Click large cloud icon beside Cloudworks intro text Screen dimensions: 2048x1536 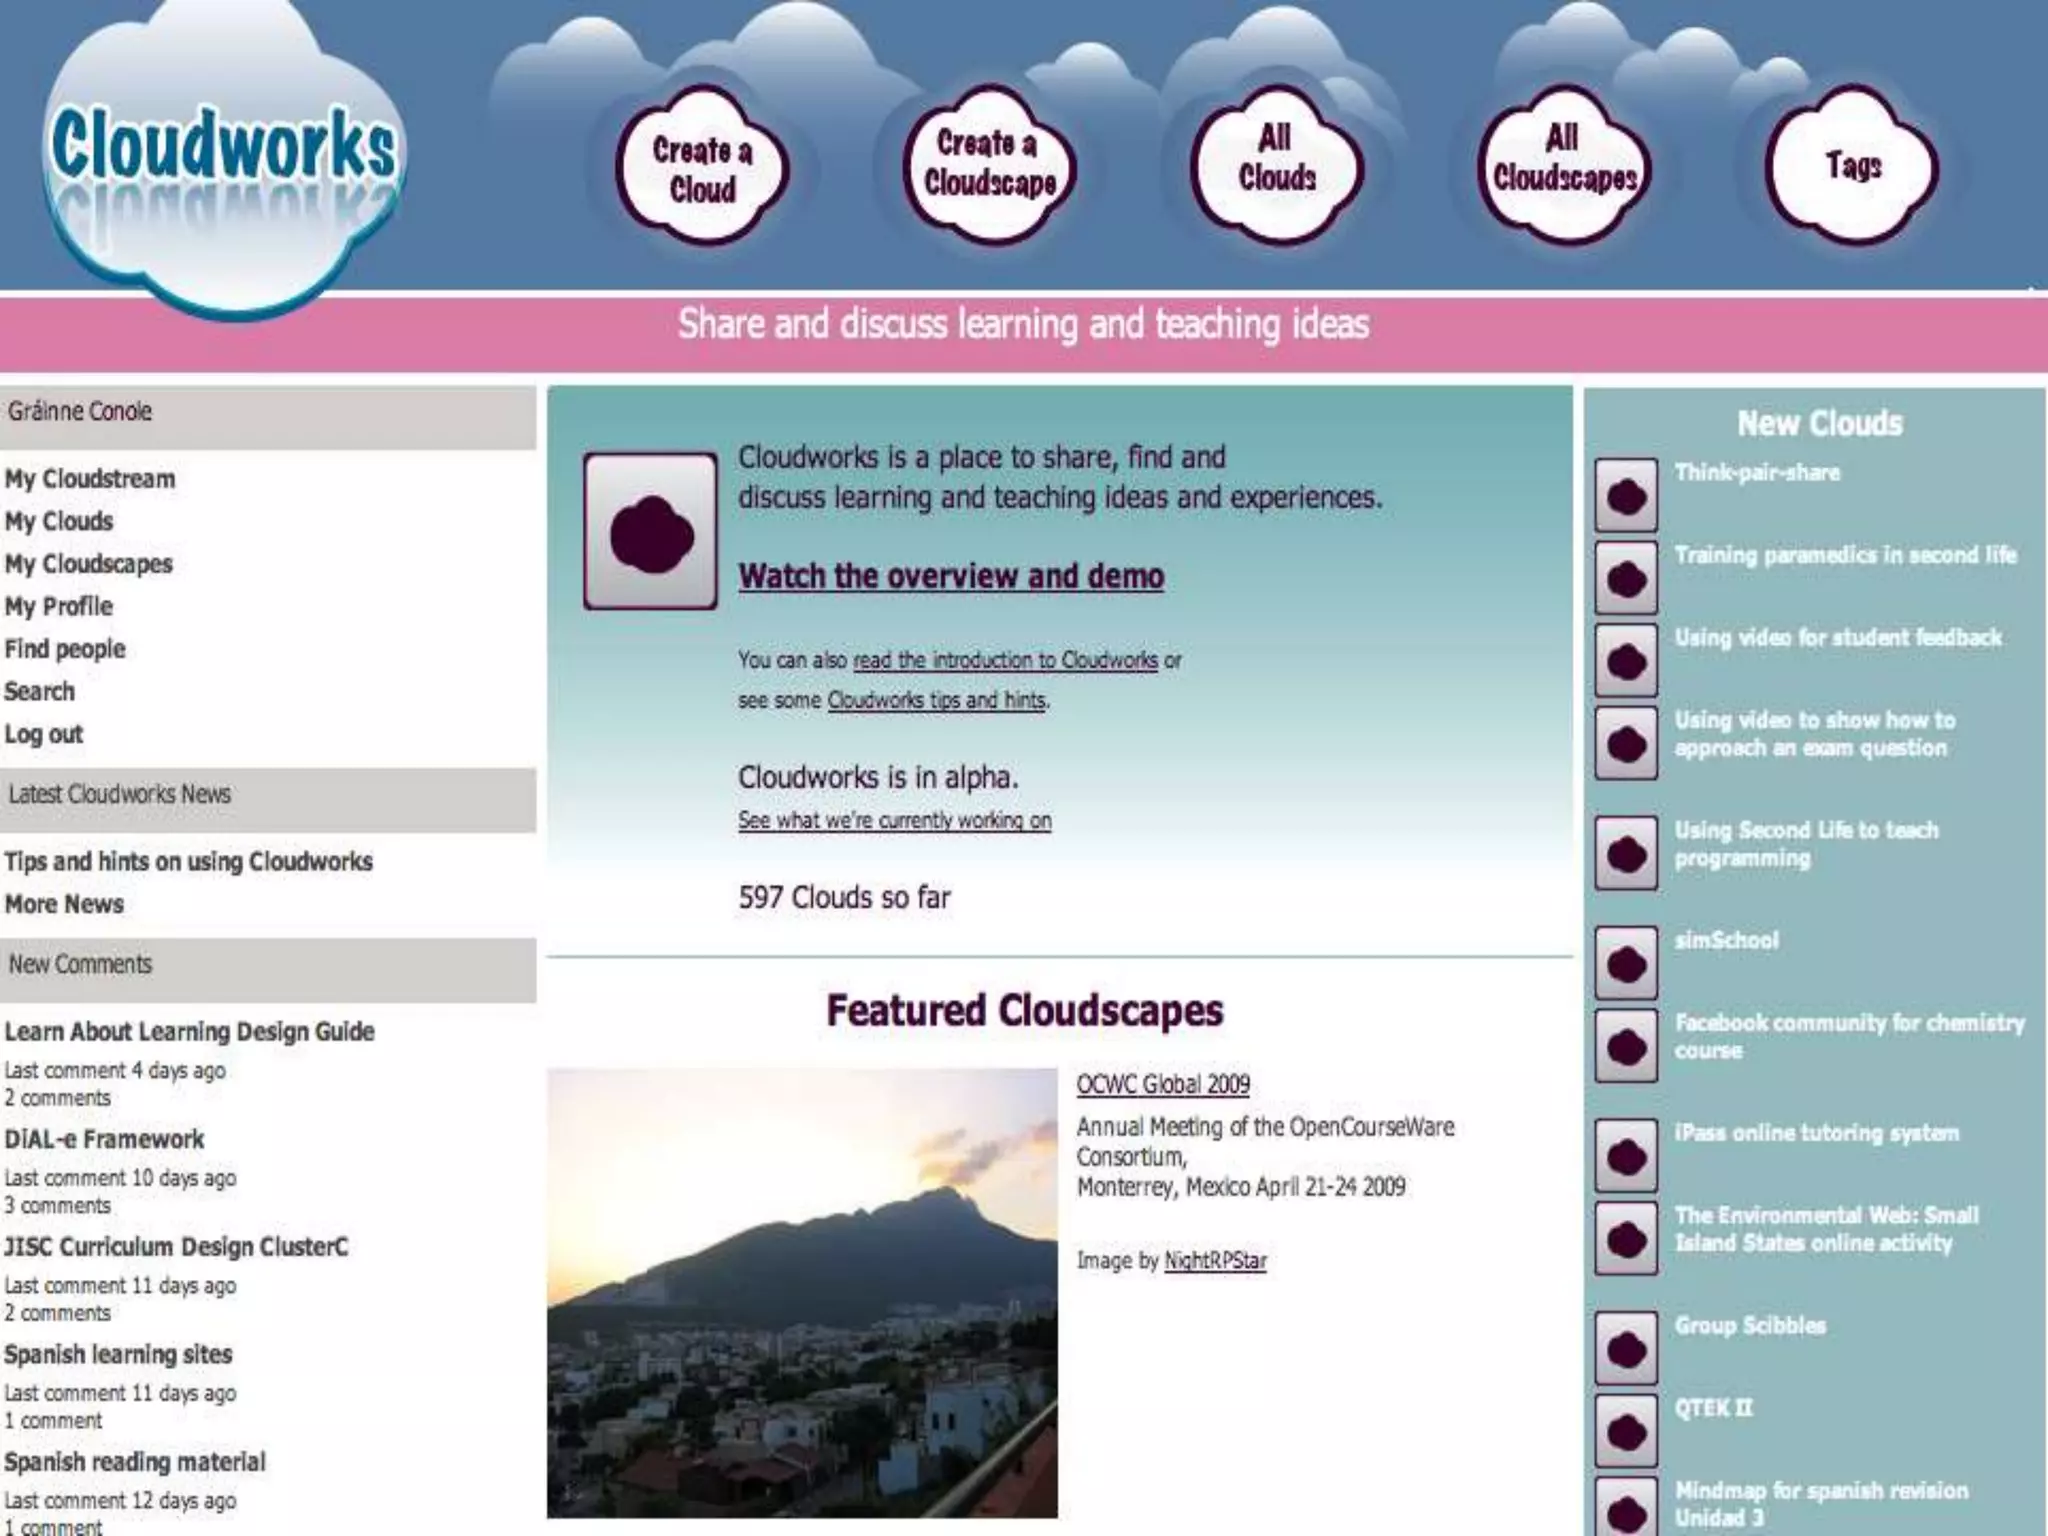point(650,531)
